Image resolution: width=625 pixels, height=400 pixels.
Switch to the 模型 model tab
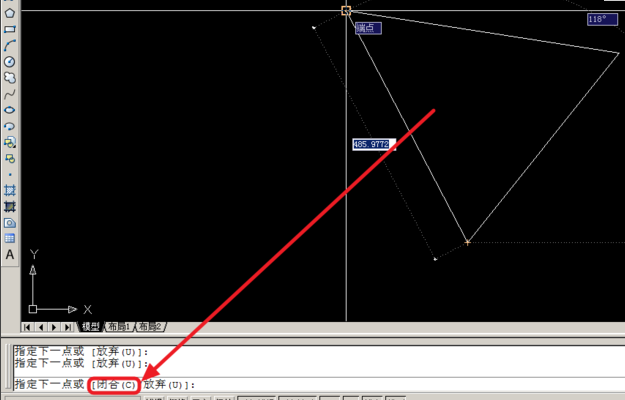pyautogui.click(x=90, y=327)
